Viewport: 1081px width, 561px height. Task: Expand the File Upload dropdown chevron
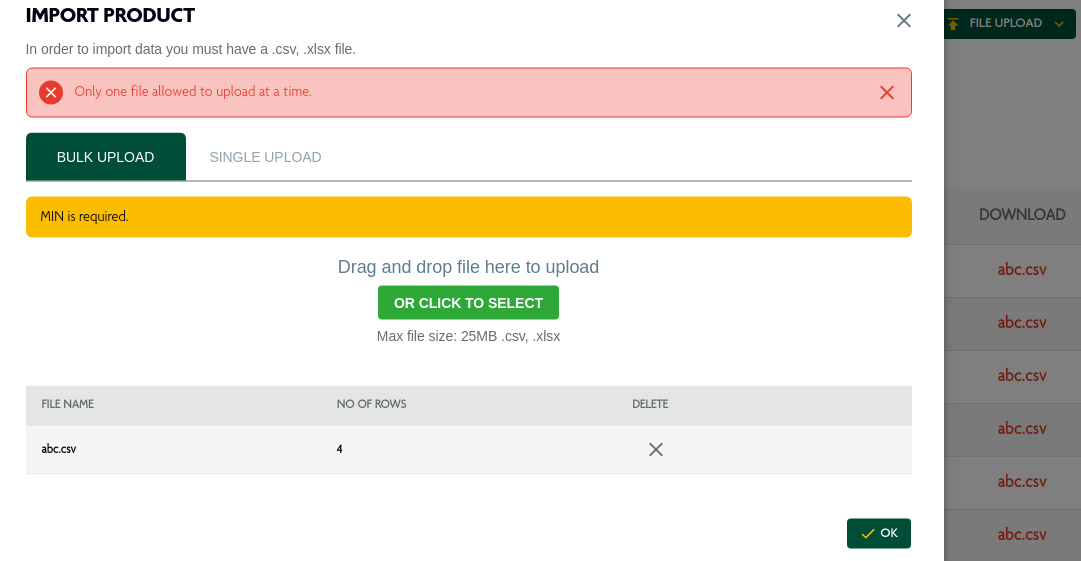(1059, 24)
